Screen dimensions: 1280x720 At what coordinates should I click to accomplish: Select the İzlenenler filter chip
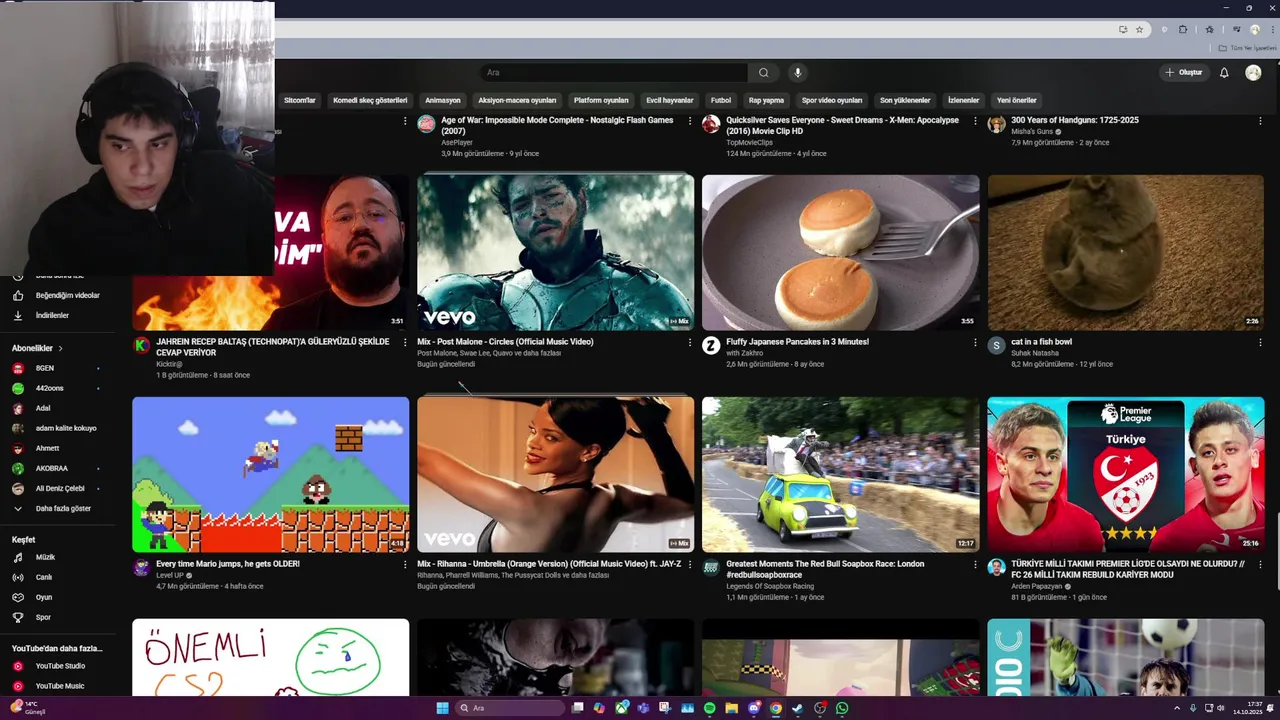coord(963,100)
